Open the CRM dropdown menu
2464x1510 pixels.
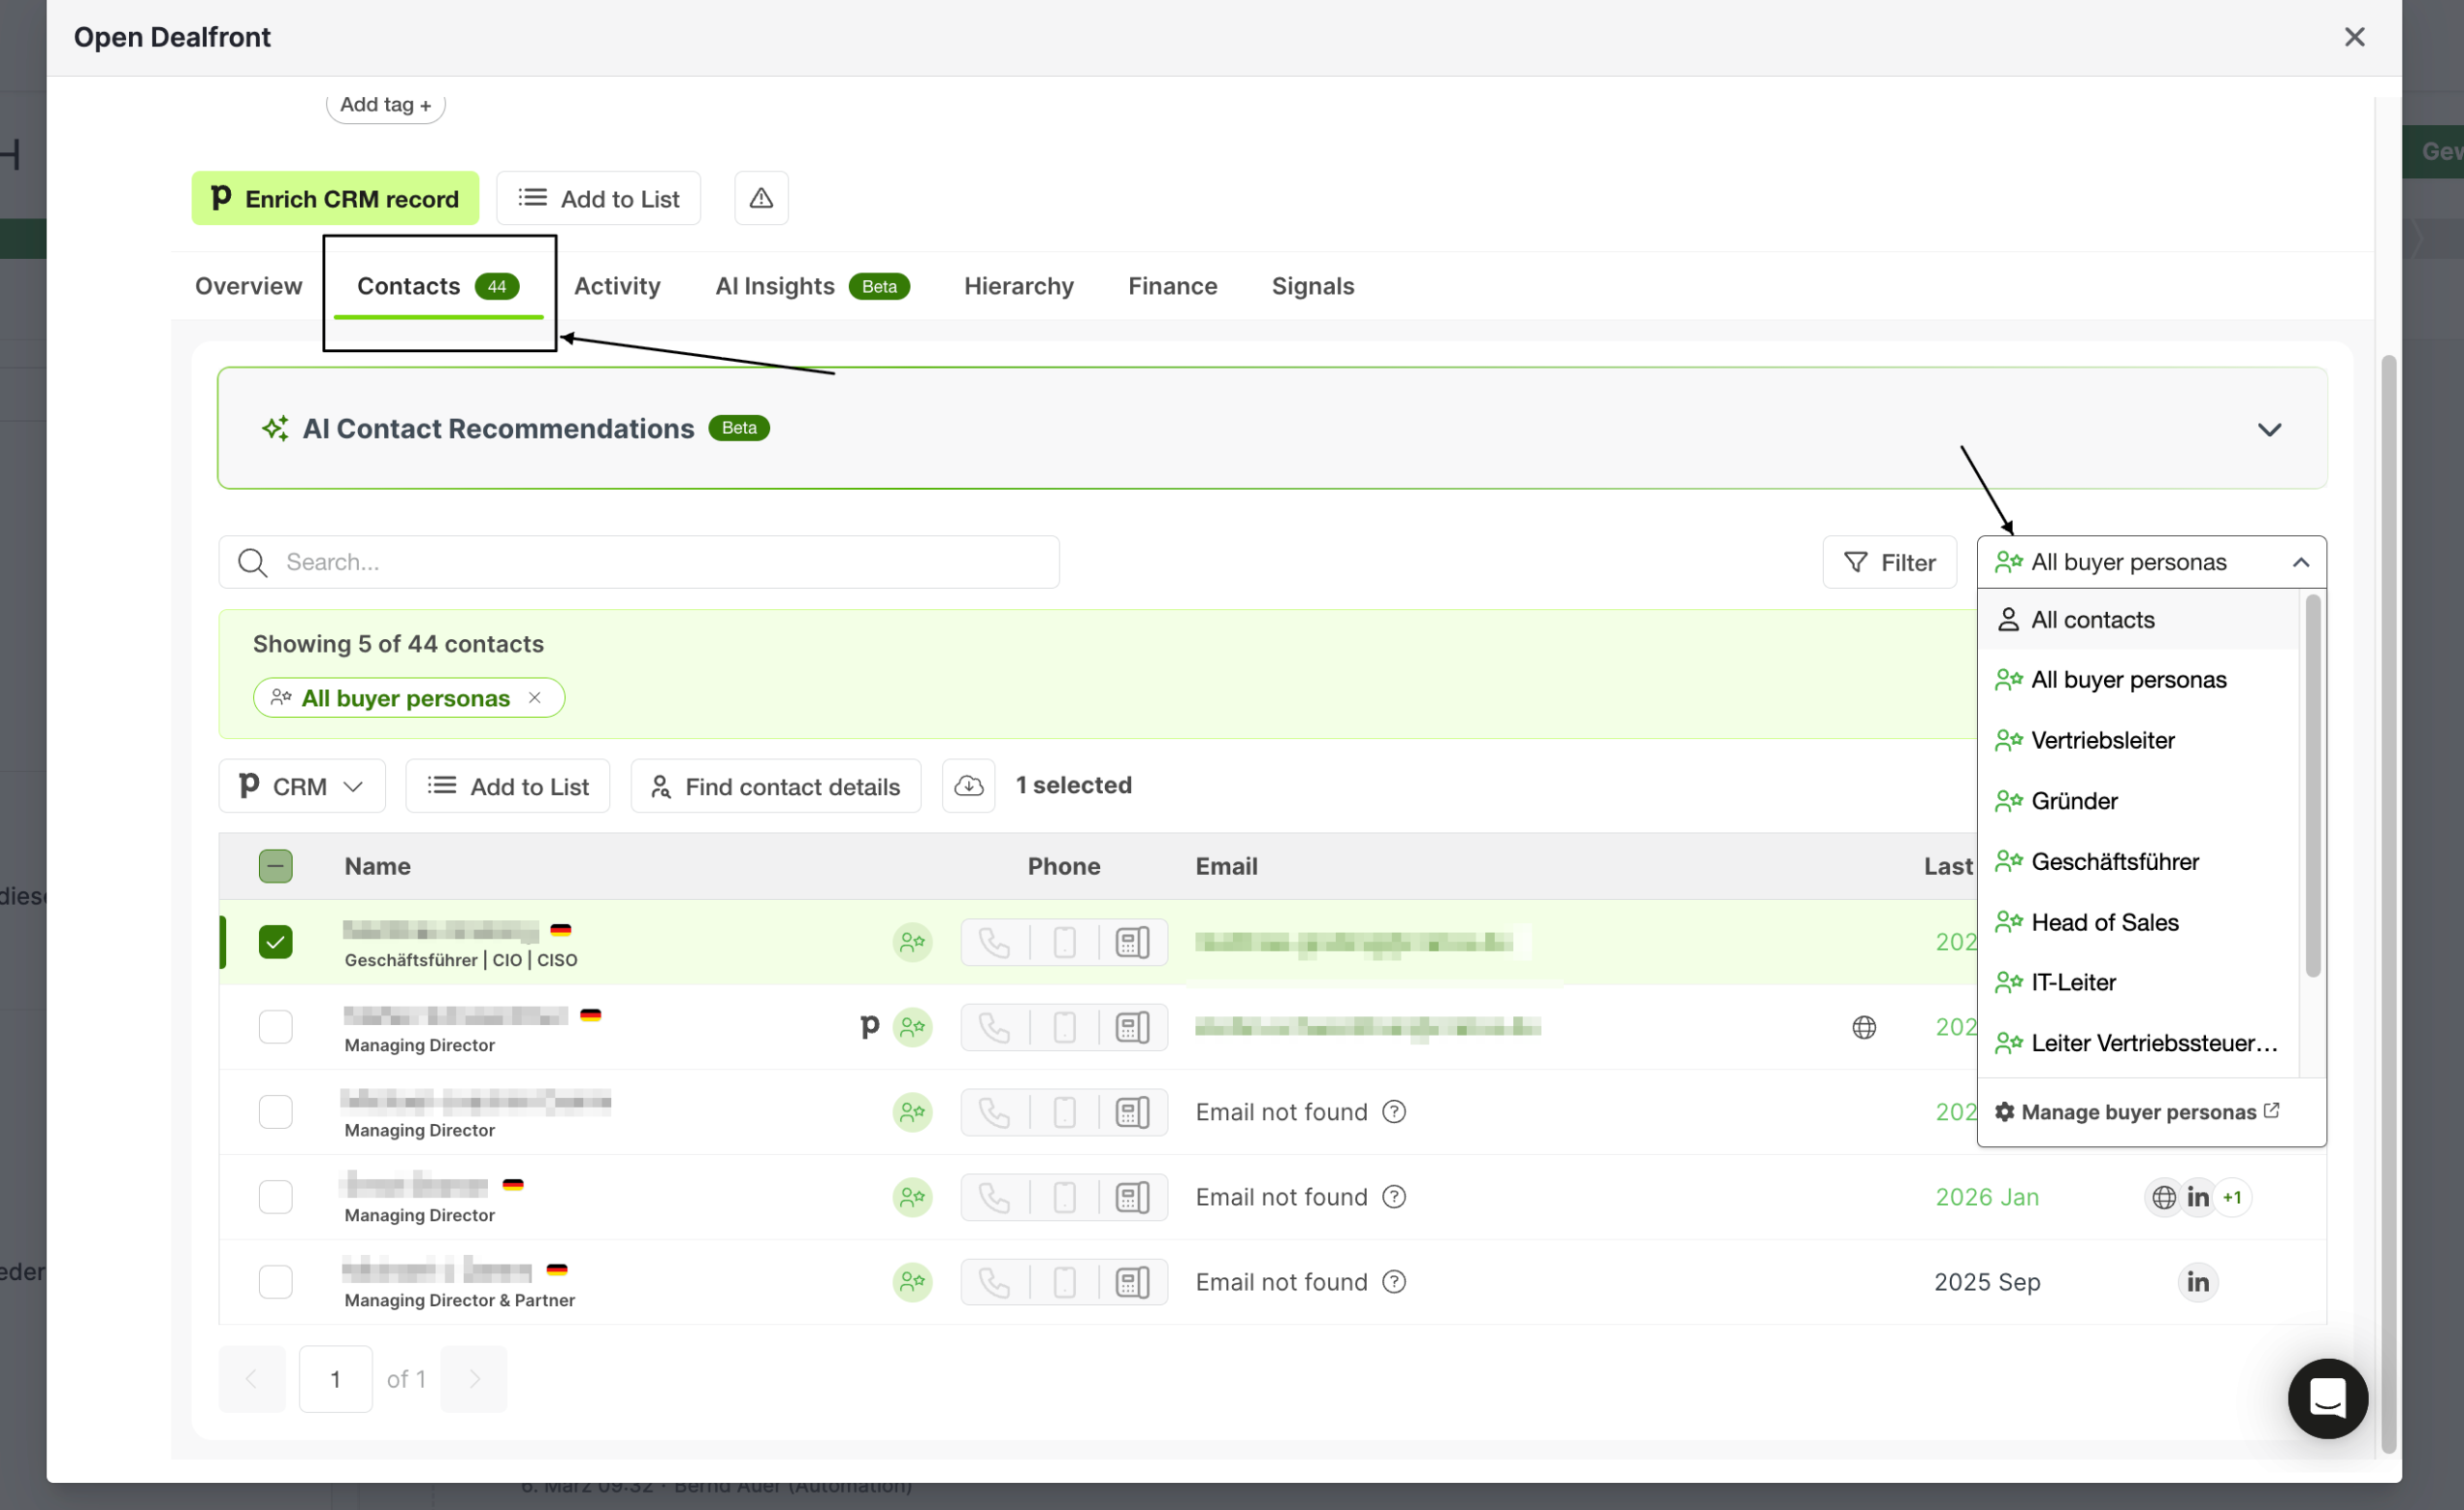coord(302,786)
